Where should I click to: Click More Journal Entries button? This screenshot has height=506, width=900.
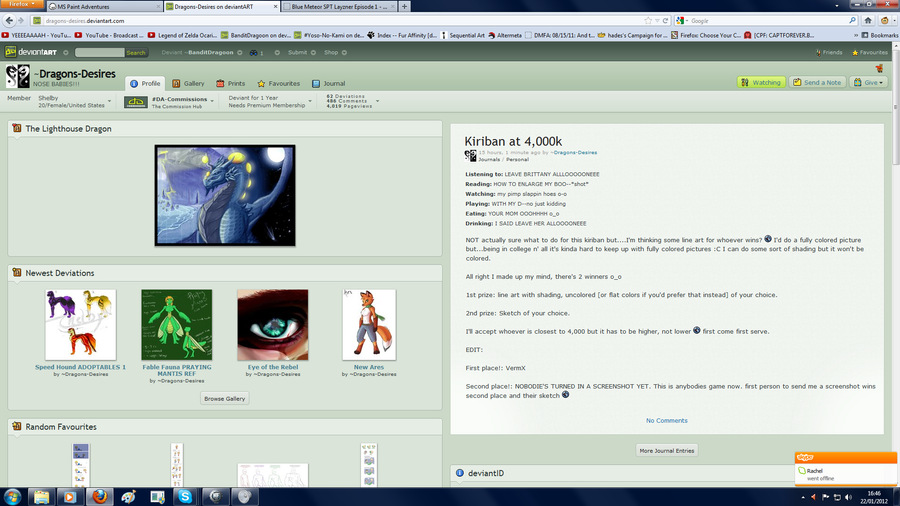pos(666,450)
